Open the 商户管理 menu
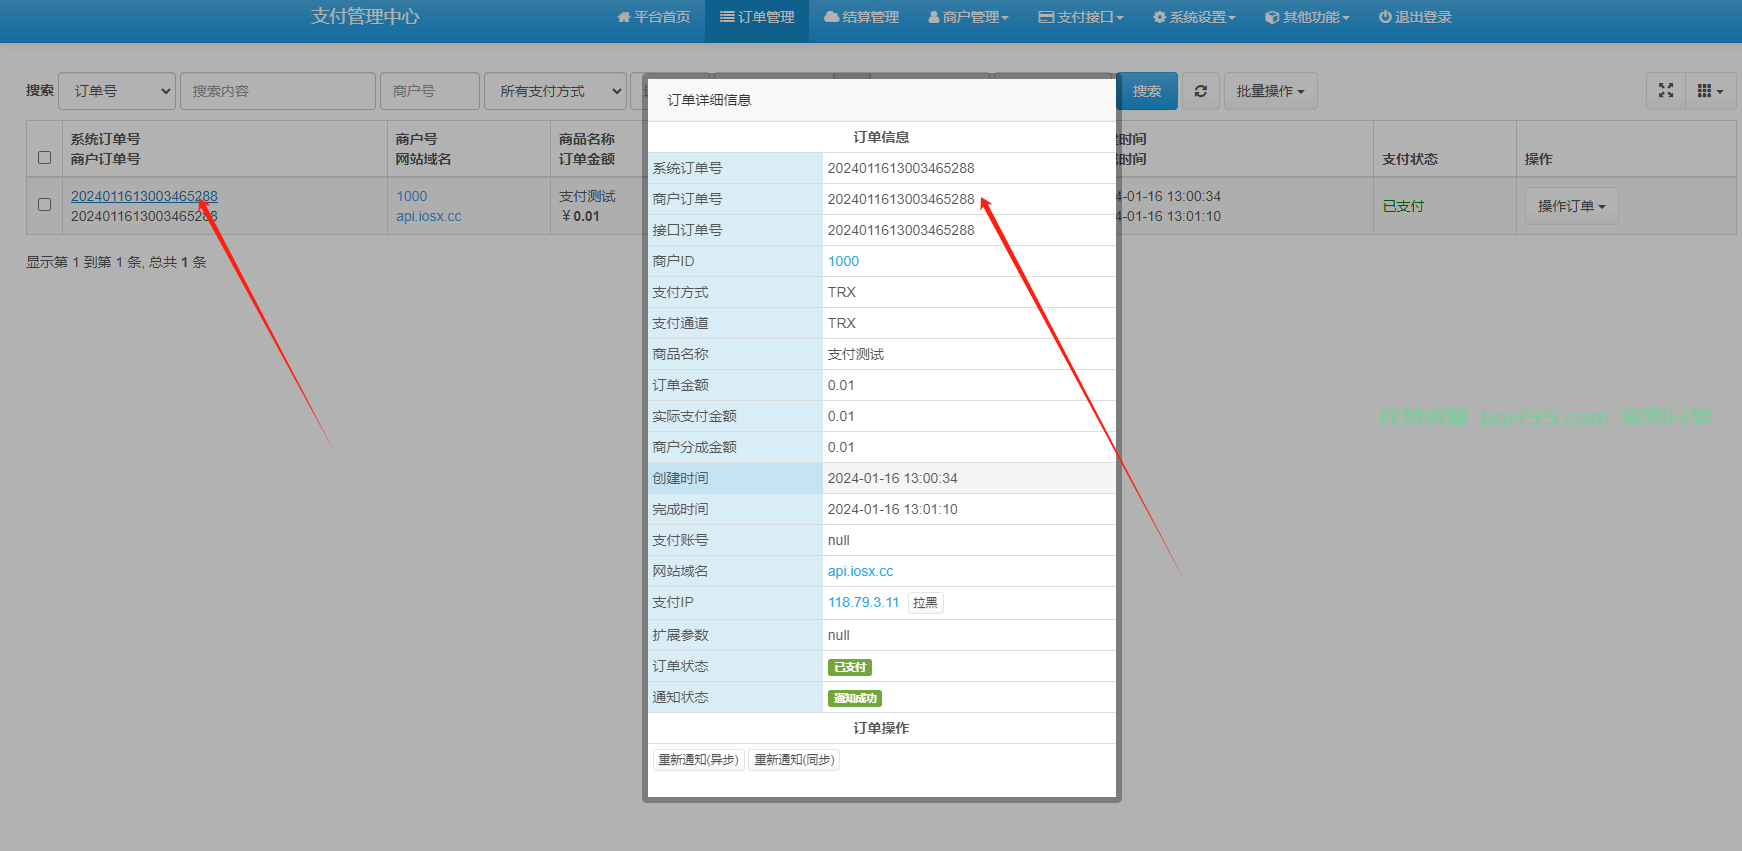The width and height of the screenshot is (1742, 851). [968, 17]
